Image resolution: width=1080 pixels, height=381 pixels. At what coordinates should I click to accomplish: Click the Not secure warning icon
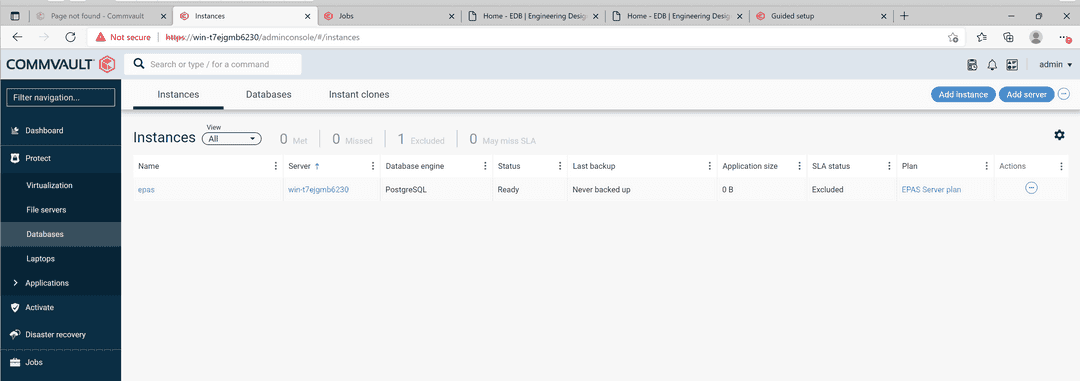pos(101,37)
